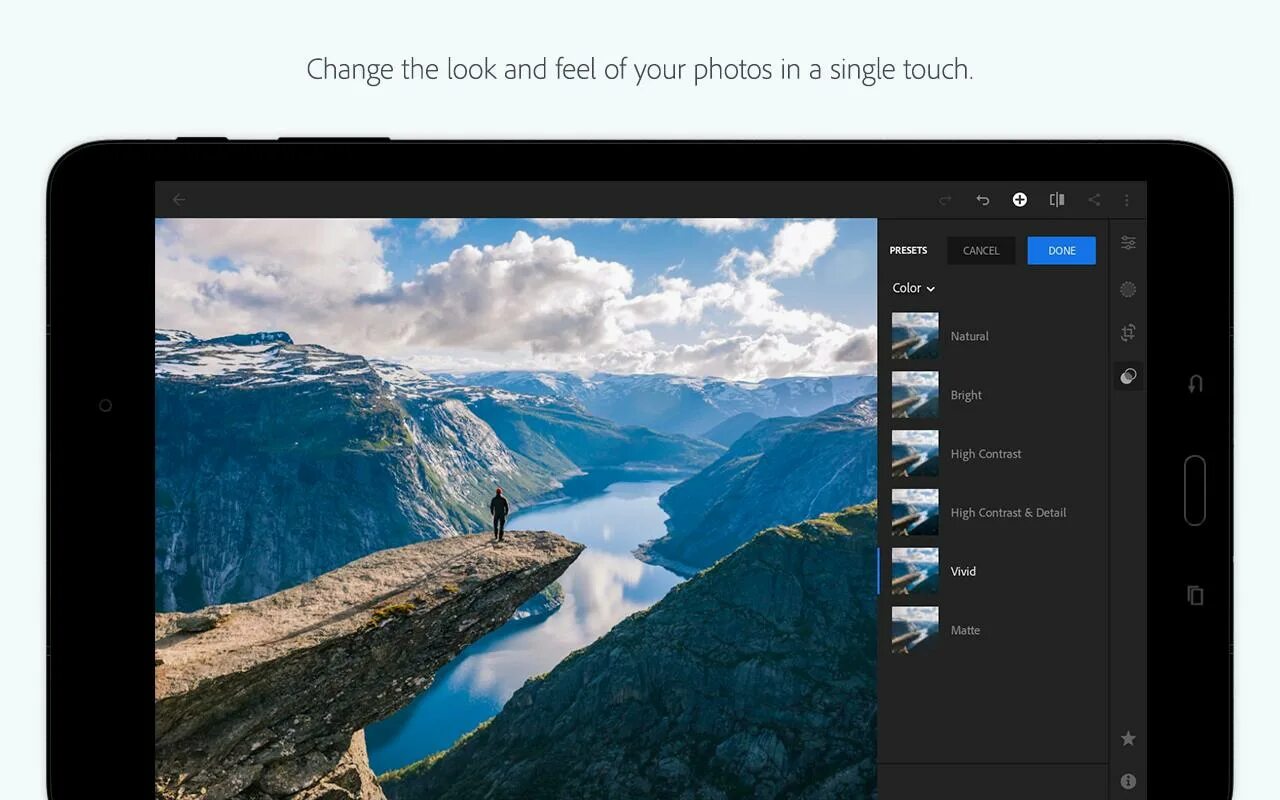Open the edit sliders panel icon
Screen dimensions: 1280x800
pos(1128,243)
